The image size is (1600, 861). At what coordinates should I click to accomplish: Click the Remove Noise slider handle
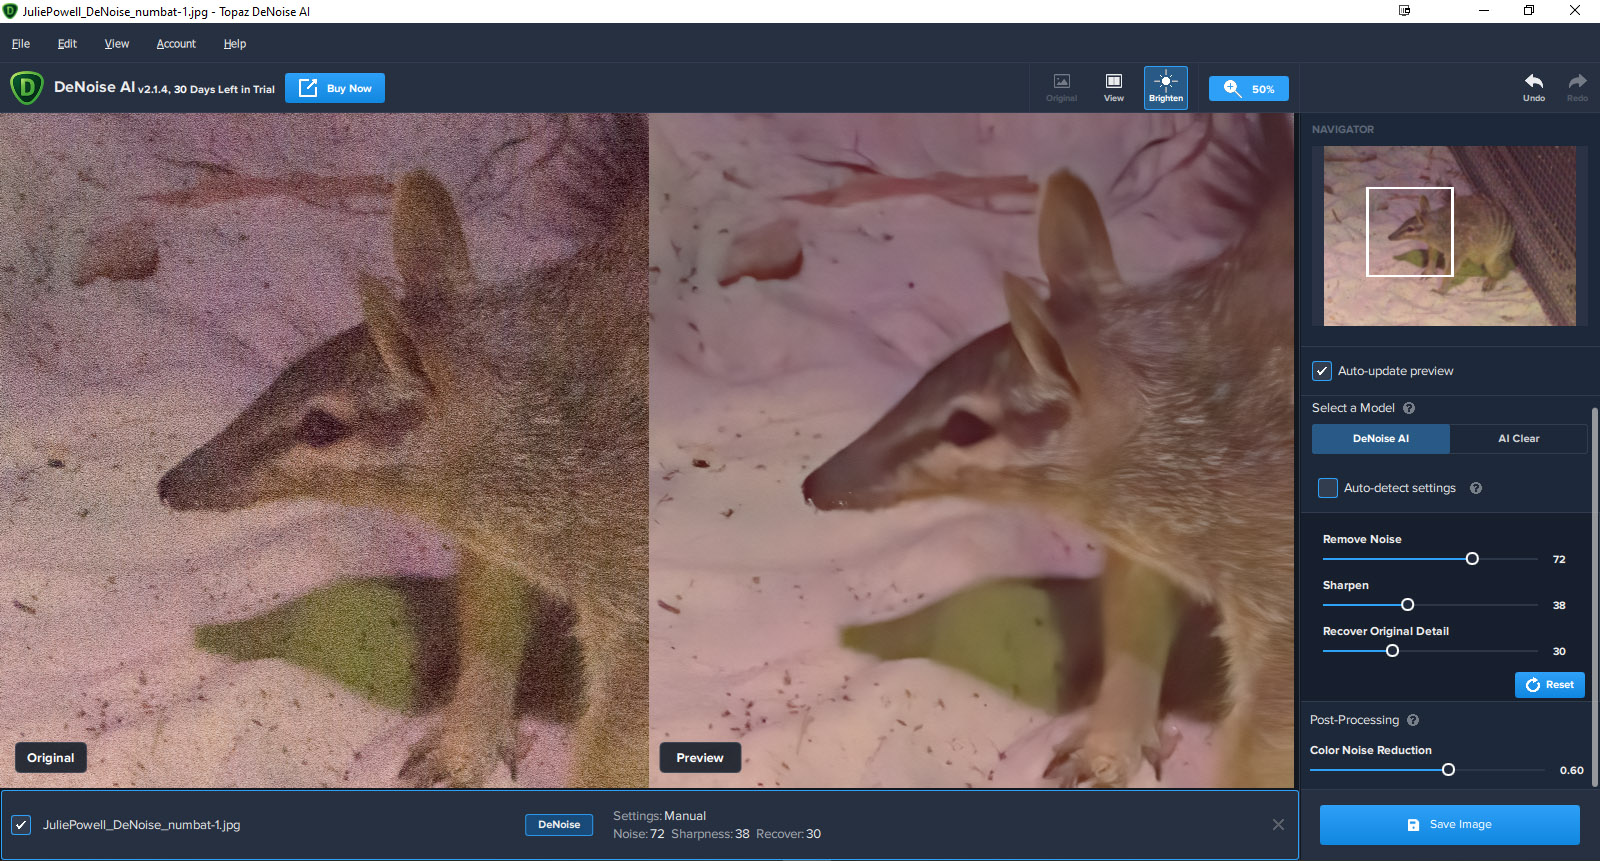tap(1472, 559)
